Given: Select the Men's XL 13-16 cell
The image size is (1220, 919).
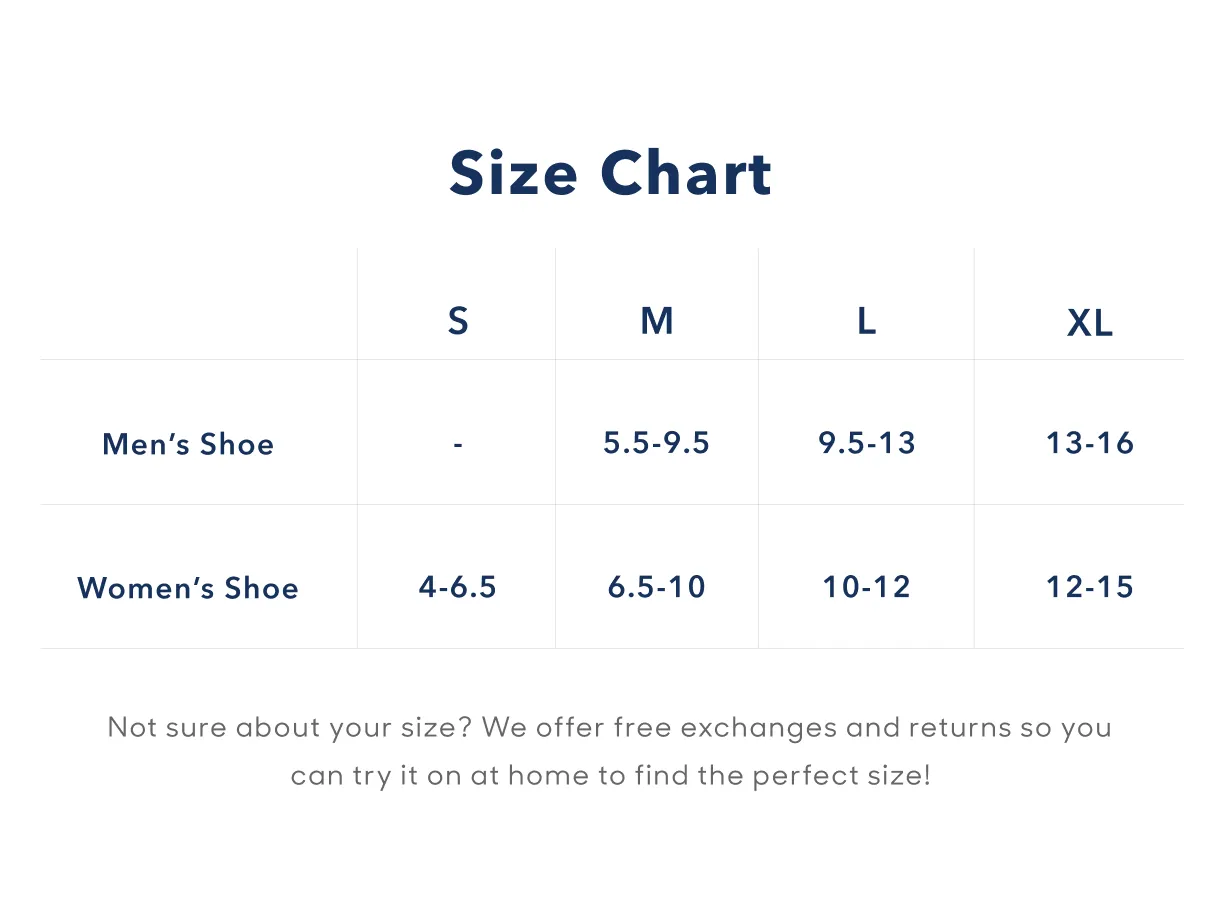Looking at the screenshot, I should coord(1090,443).
